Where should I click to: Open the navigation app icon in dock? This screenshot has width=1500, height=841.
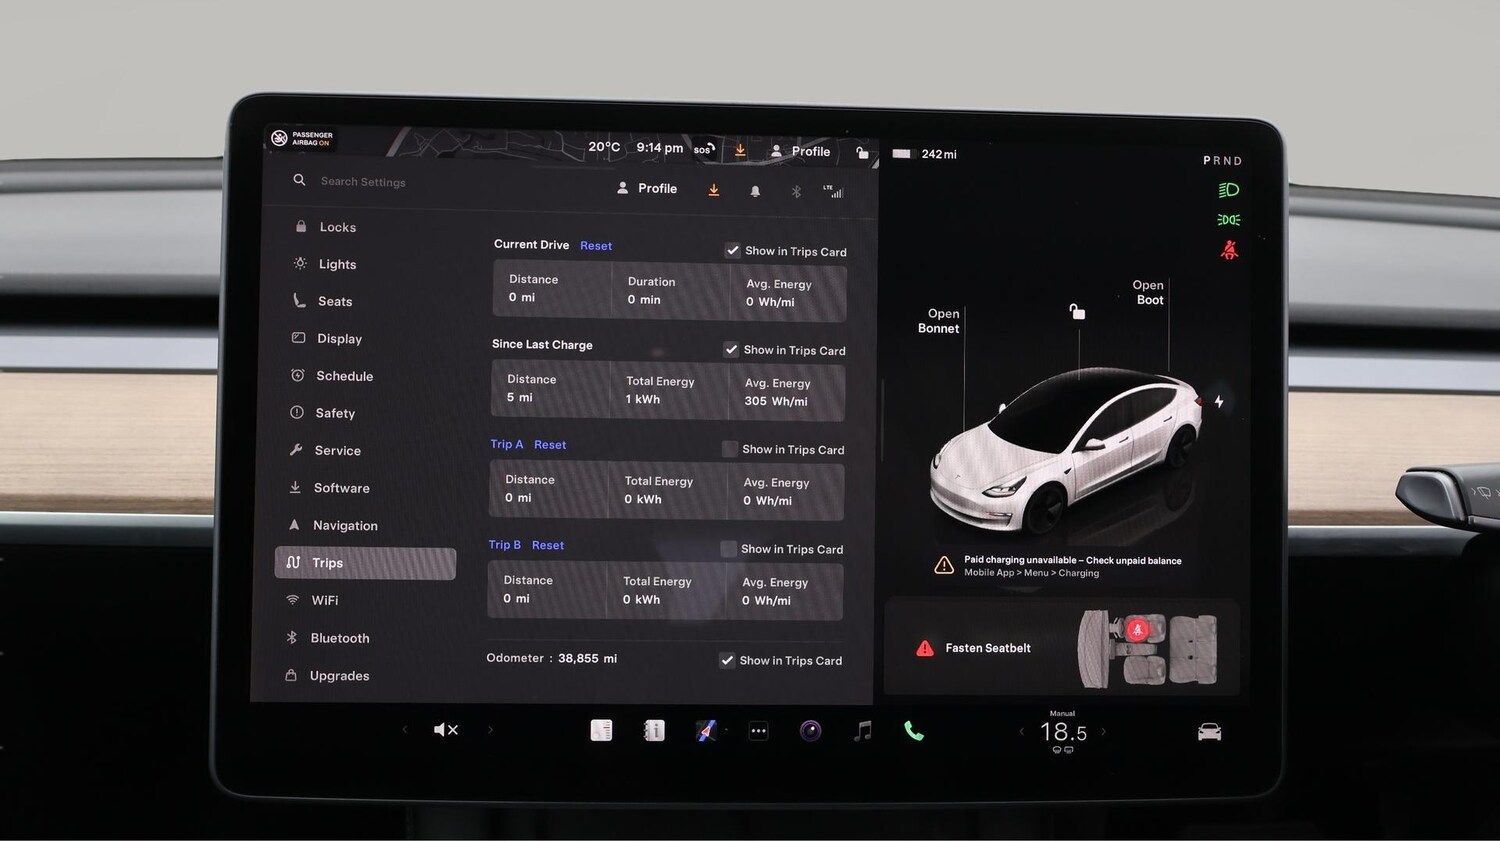coord(706,731)
